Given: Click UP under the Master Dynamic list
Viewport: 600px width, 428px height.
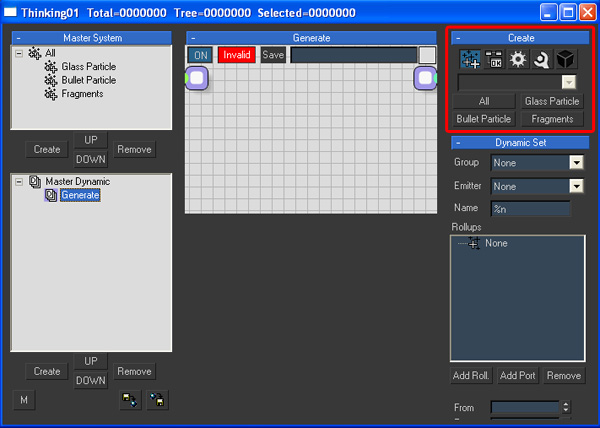Looking at the screenshot, I should coord(91,361).
